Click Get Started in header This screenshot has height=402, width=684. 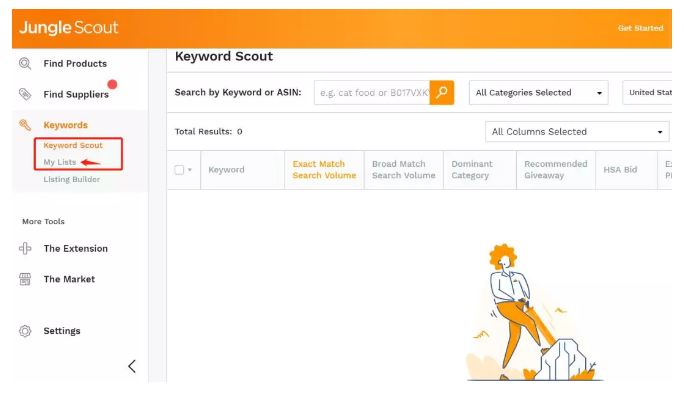(640, 28)
